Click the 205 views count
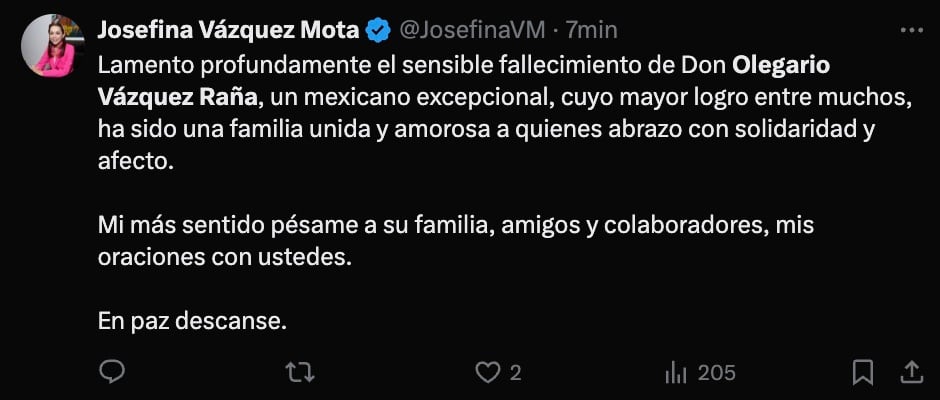940x400 pixels. (716, 373)
